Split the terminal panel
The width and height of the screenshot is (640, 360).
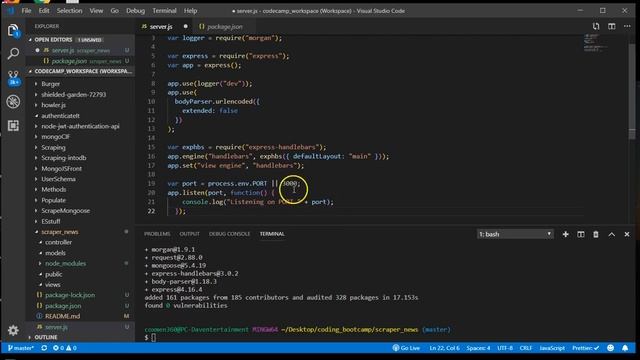pyautogui.click(x=581, y=234)
